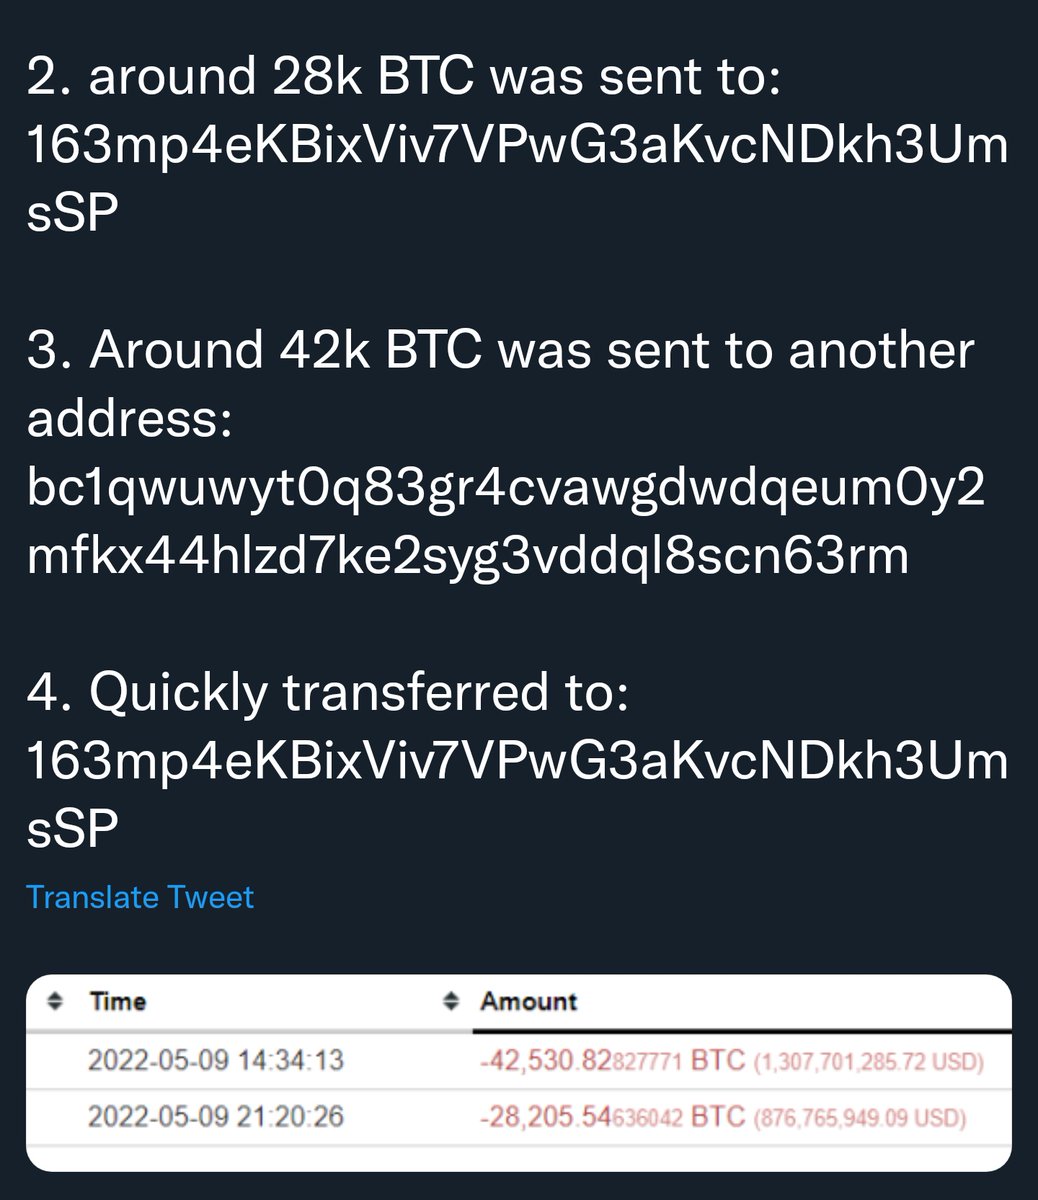Click the BTC label in the second row
The image size is (1038, 1200).
[718, 1115]
